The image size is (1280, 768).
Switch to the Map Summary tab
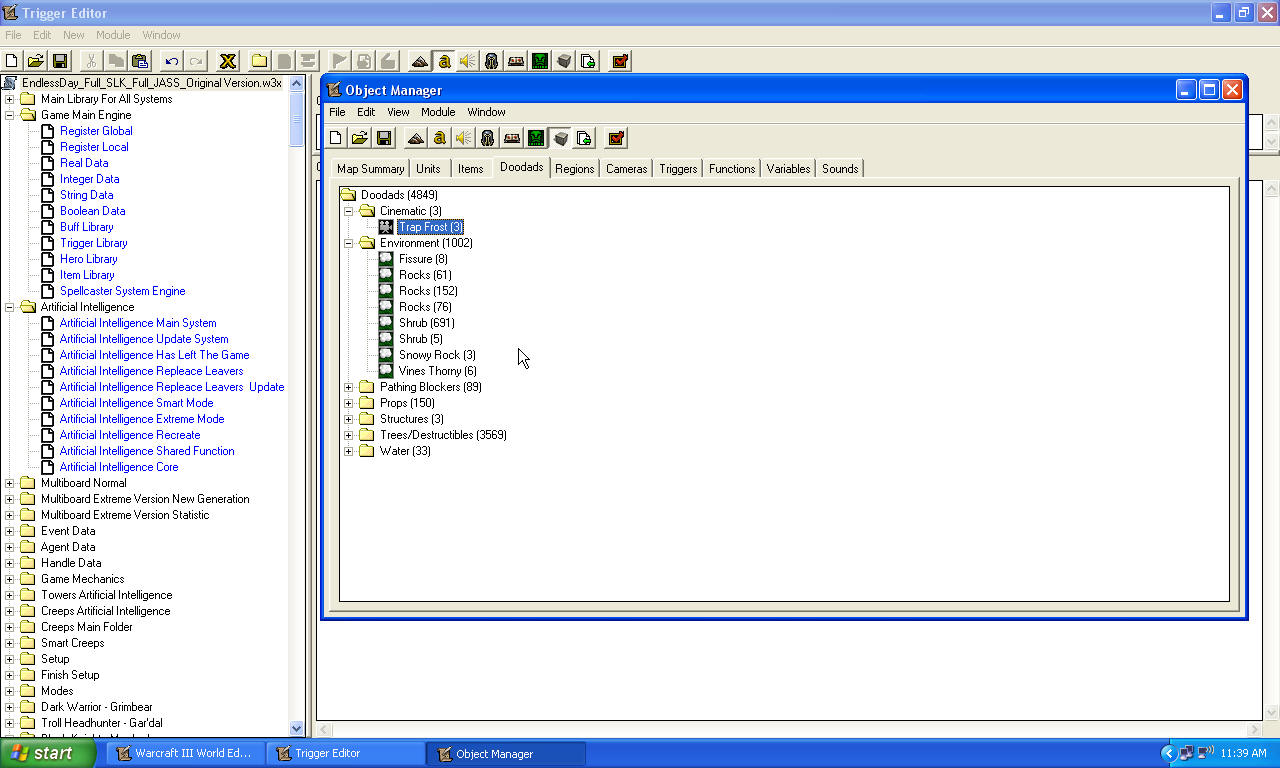370,169
